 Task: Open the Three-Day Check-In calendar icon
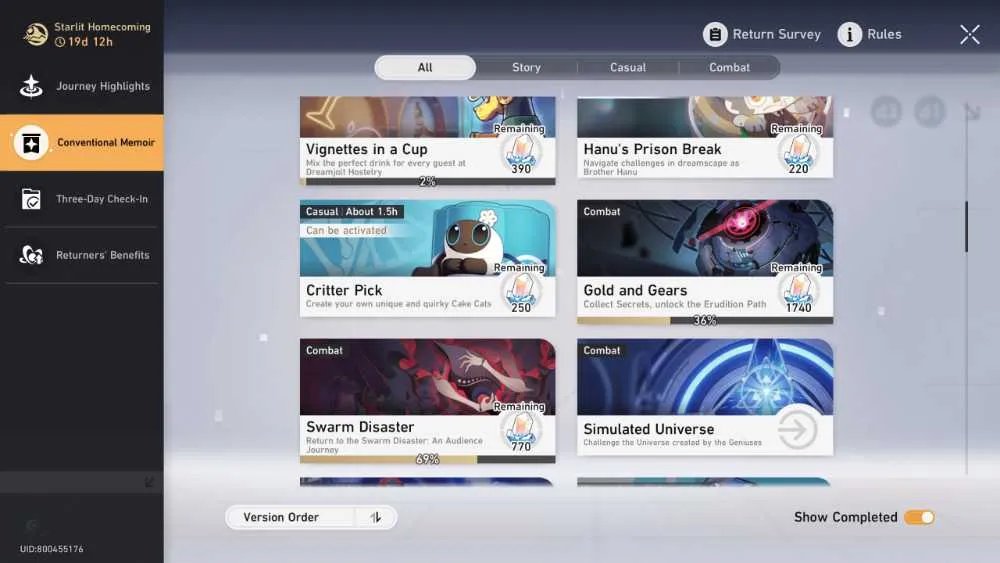[31, 199]
